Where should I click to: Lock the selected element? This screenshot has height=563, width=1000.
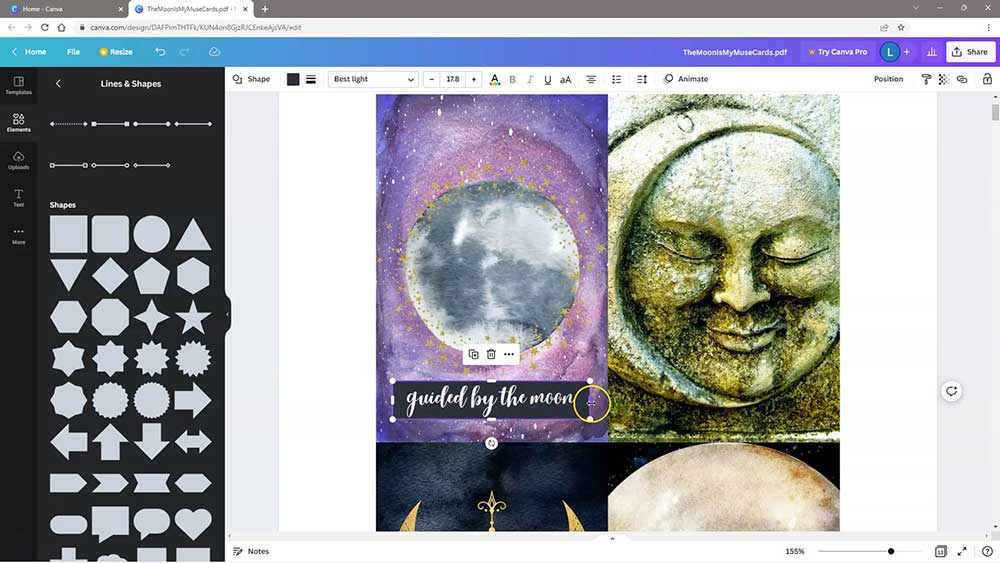(987, 79)
